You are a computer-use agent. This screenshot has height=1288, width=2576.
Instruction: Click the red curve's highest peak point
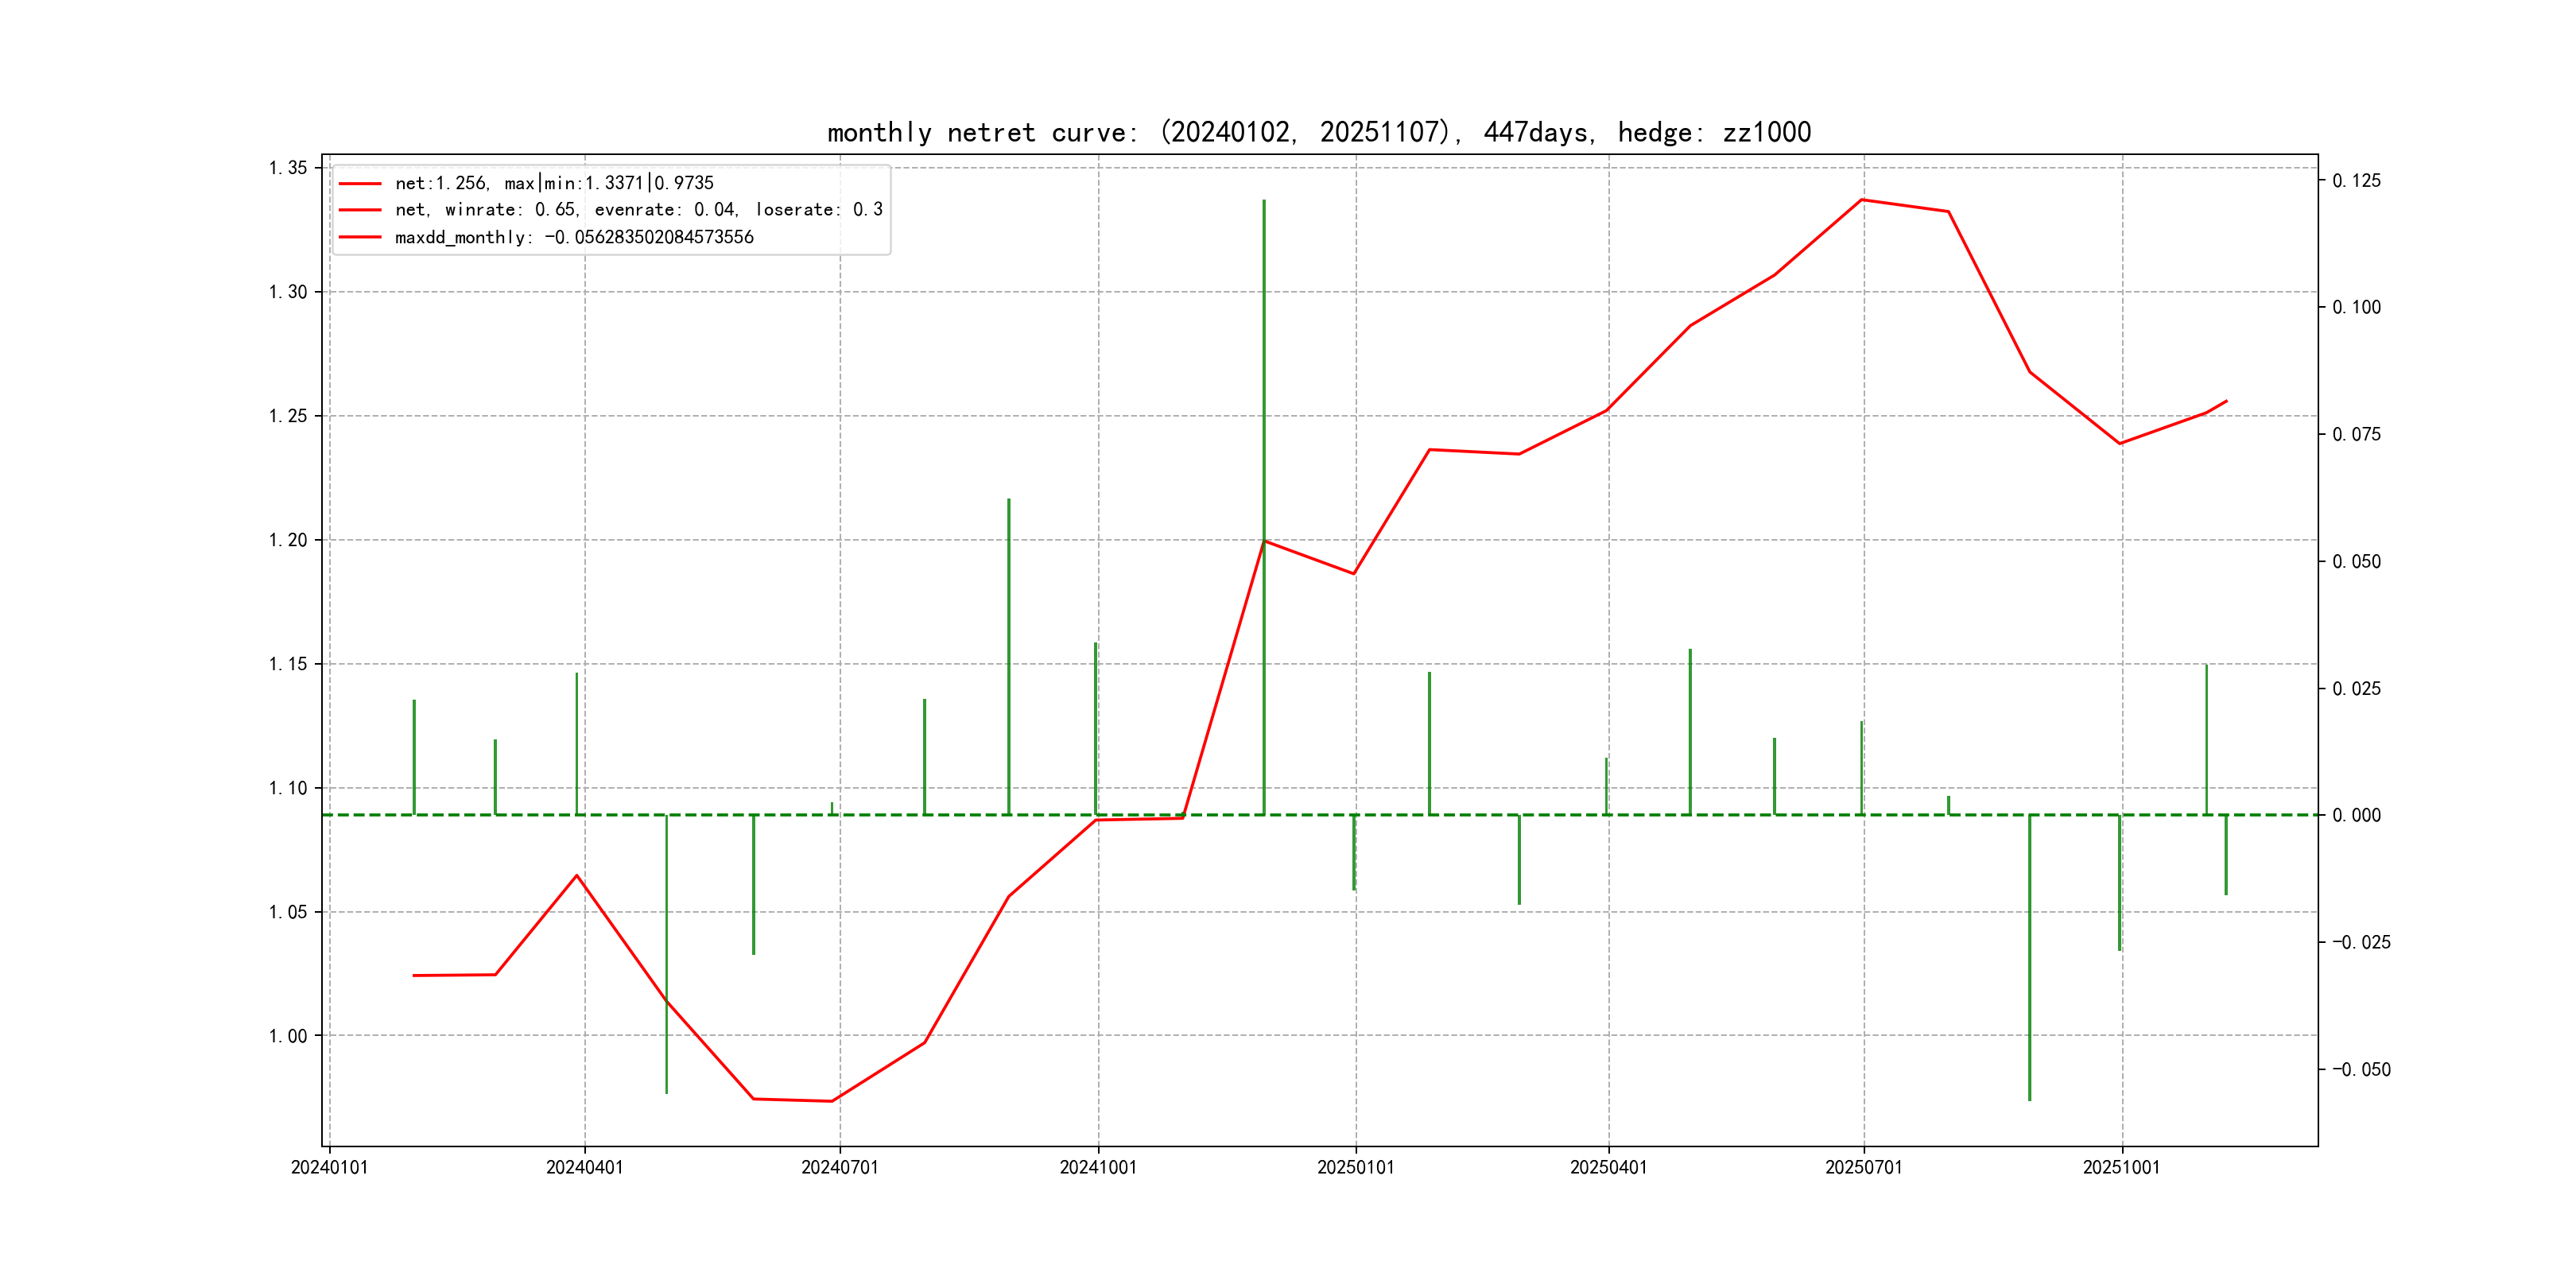point(1862,200)
